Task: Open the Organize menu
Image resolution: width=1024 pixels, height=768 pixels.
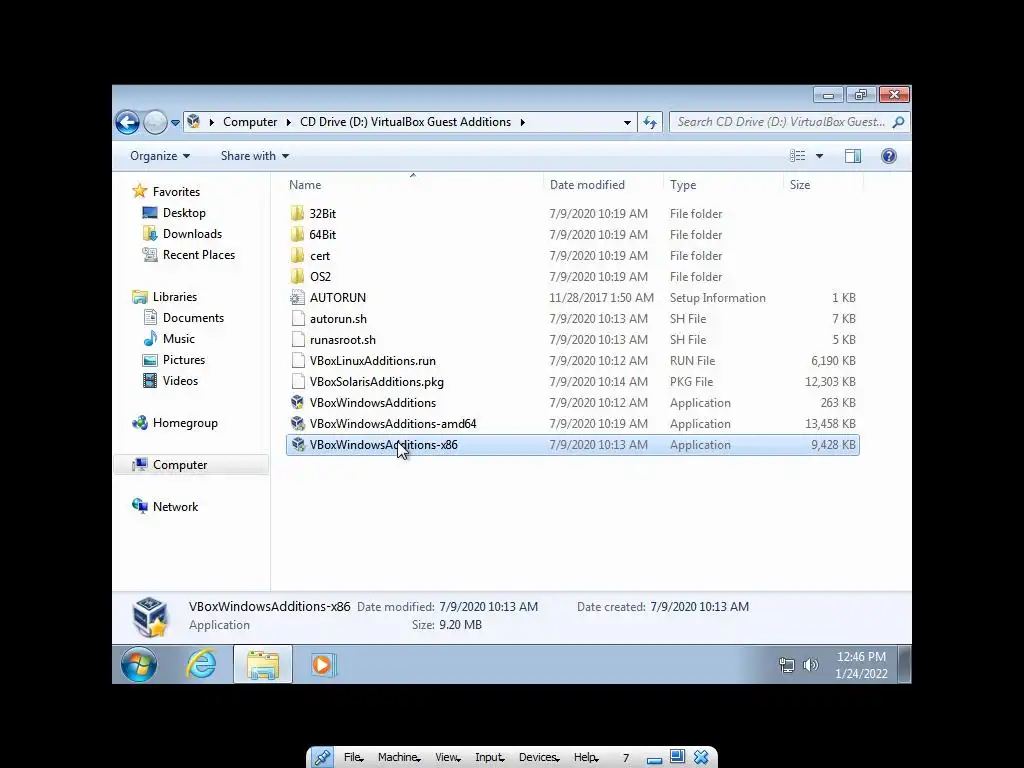Action: (x=160, y=156)
